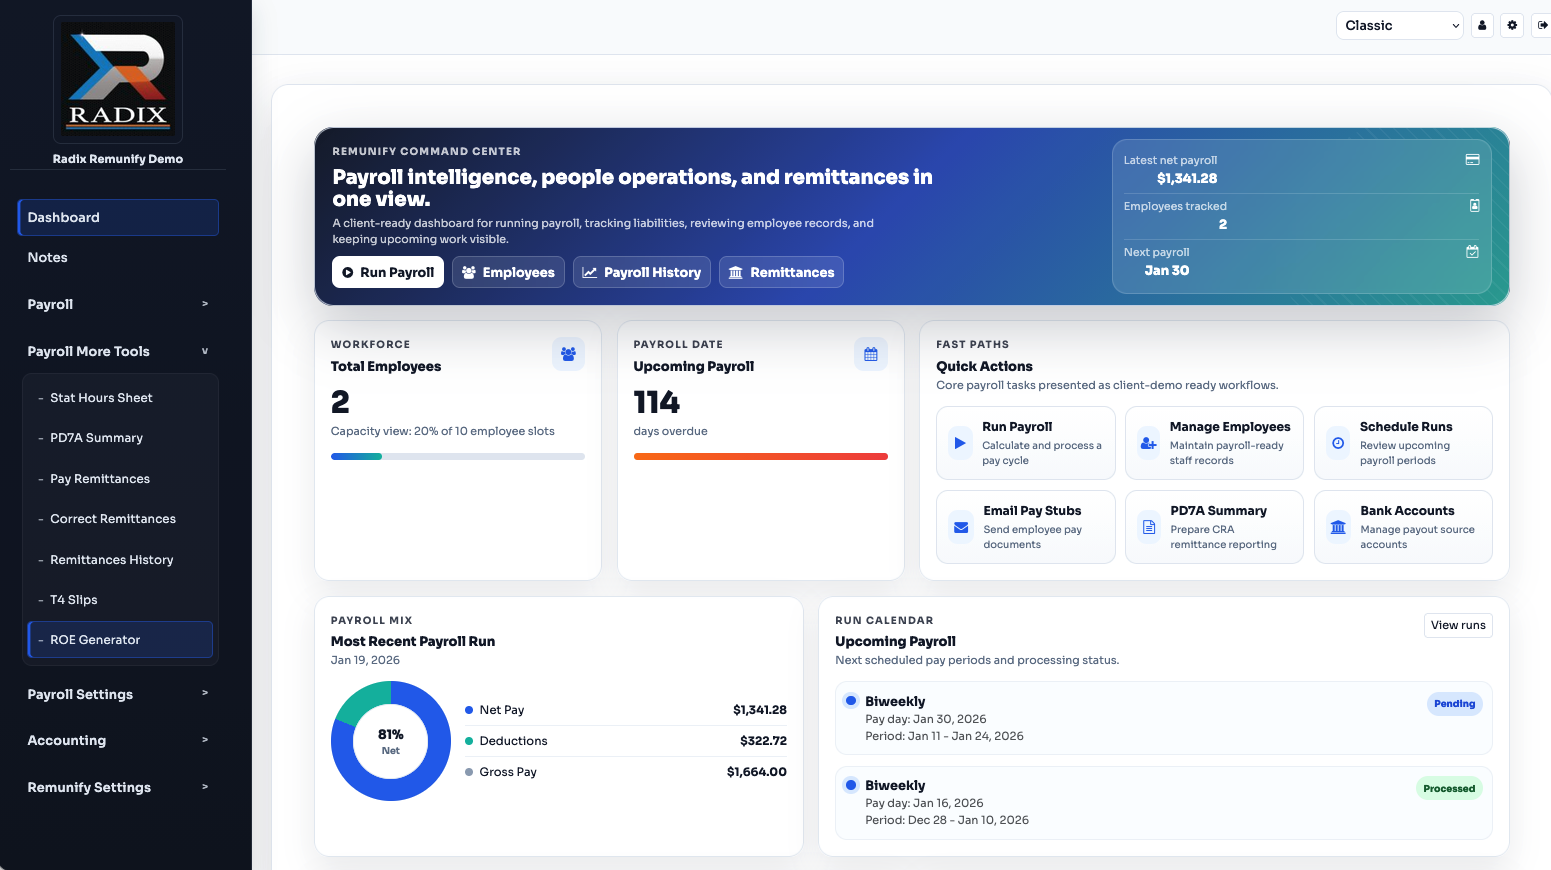Click the Jan 30 Biweekly run bullet icon
The image size is (1551, 870).
tap(851, 700)
